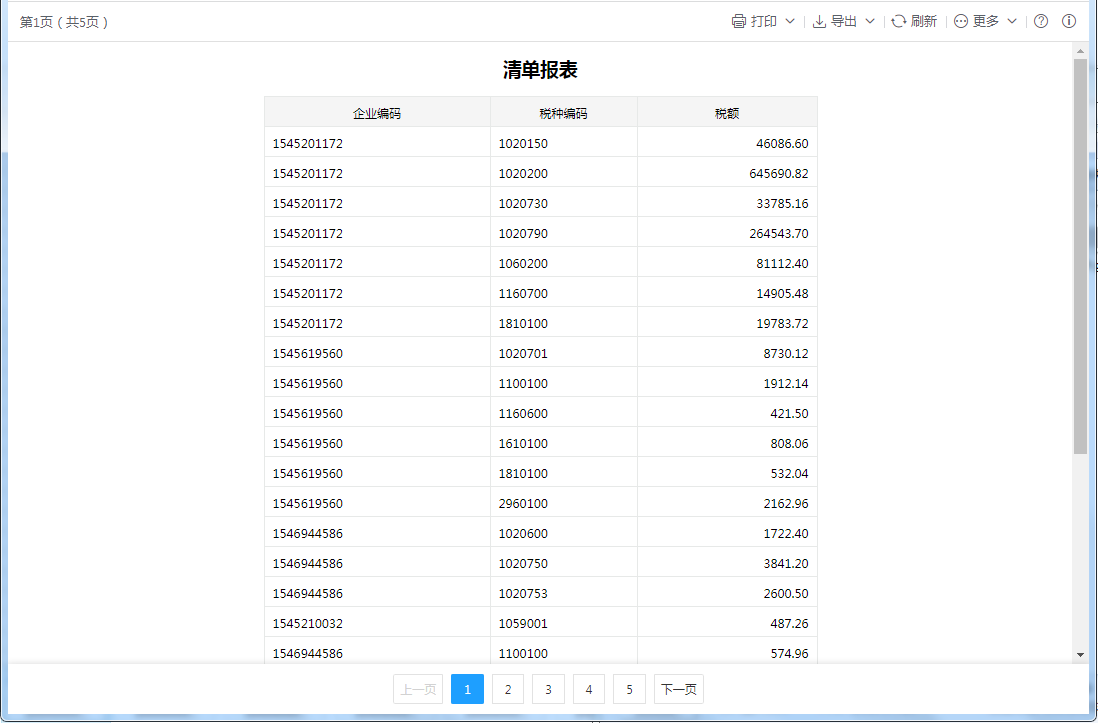
Task: Jump to page 3 in pagination
Action: pyautogui.click(x=548, y=689)
